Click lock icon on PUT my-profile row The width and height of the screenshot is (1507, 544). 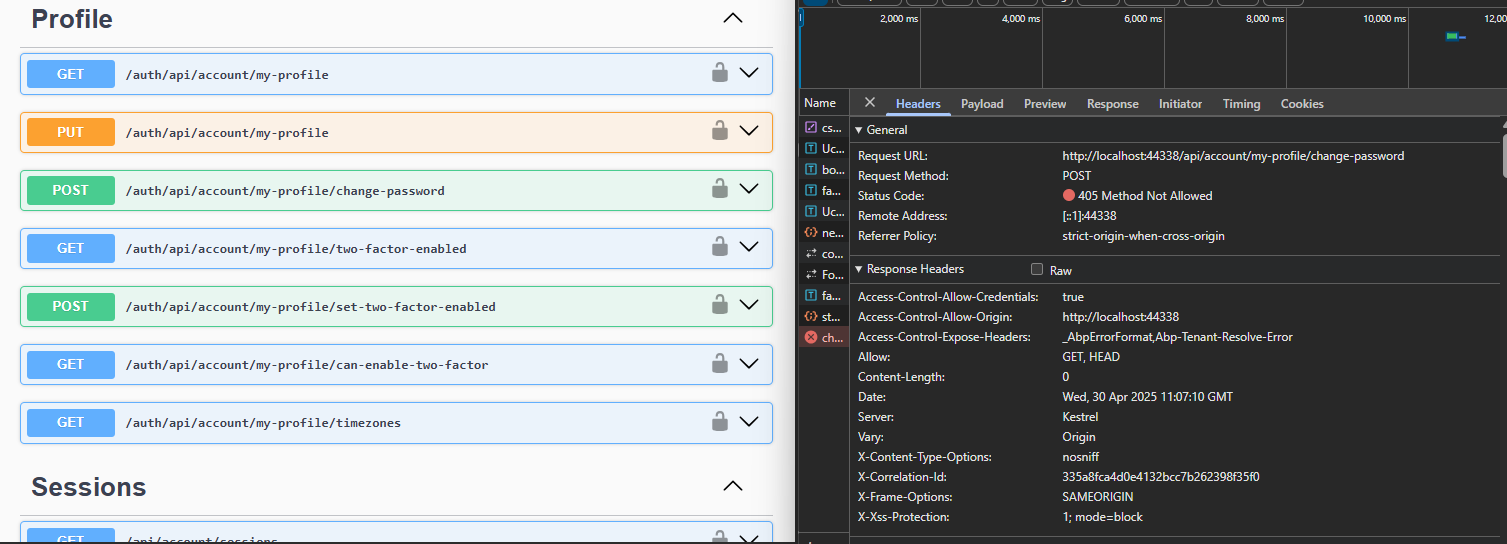(718, 131)
